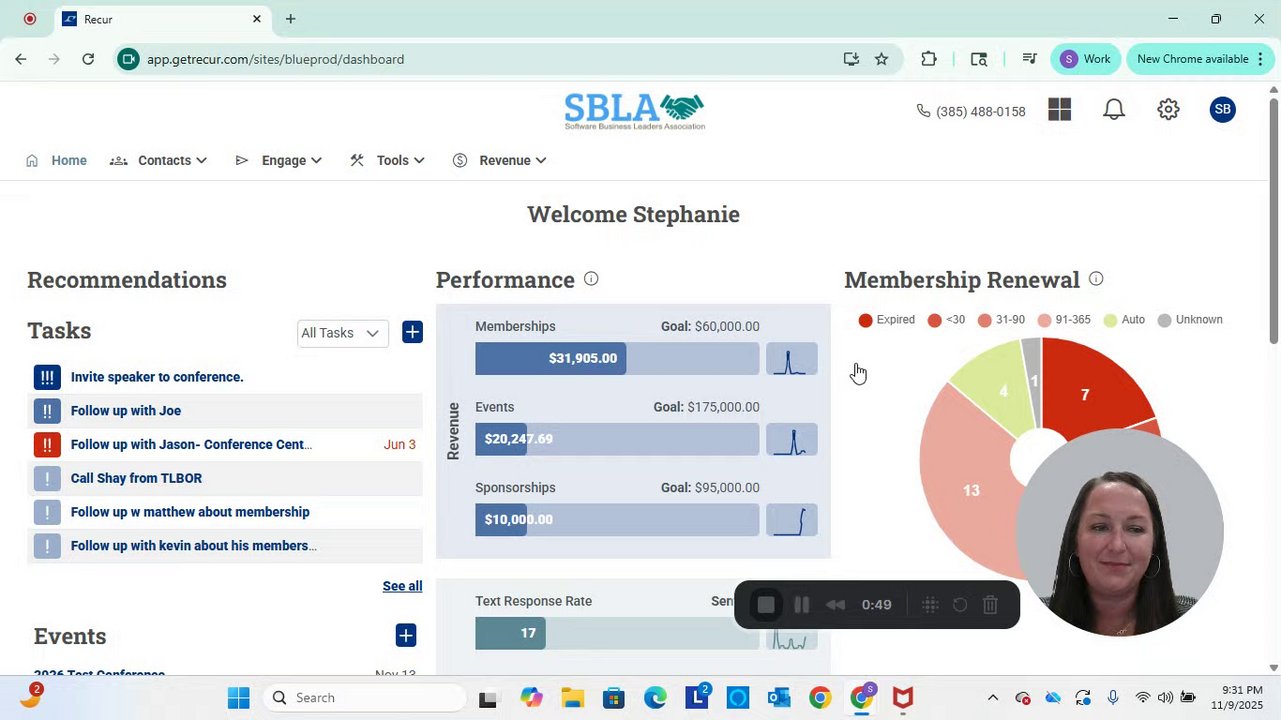Open the Call Shay from TLBOR task
1281x720 pixels.
[x=136, y=478]
